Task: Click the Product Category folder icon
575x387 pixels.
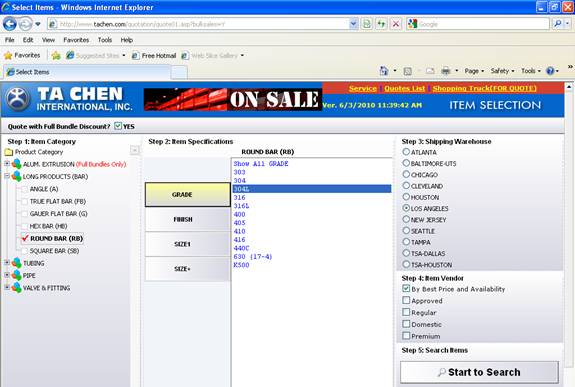Action: pyautogui.click(x=9, y=152)
